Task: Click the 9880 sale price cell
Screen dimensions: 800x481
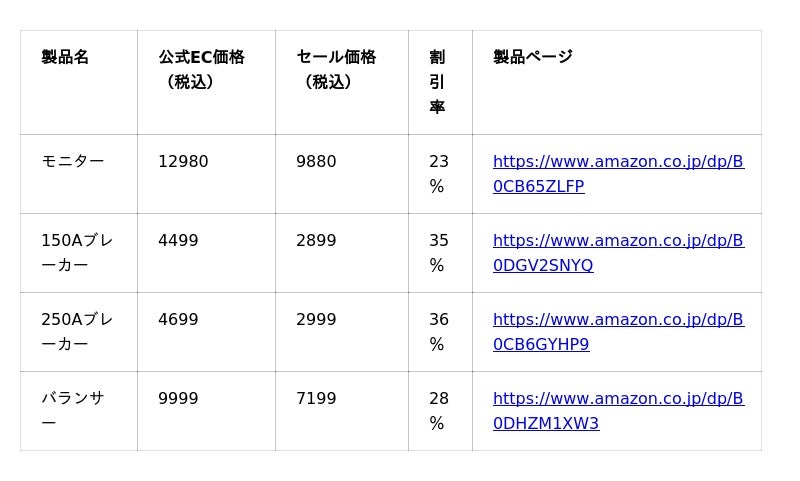Action: click(316, 162)
